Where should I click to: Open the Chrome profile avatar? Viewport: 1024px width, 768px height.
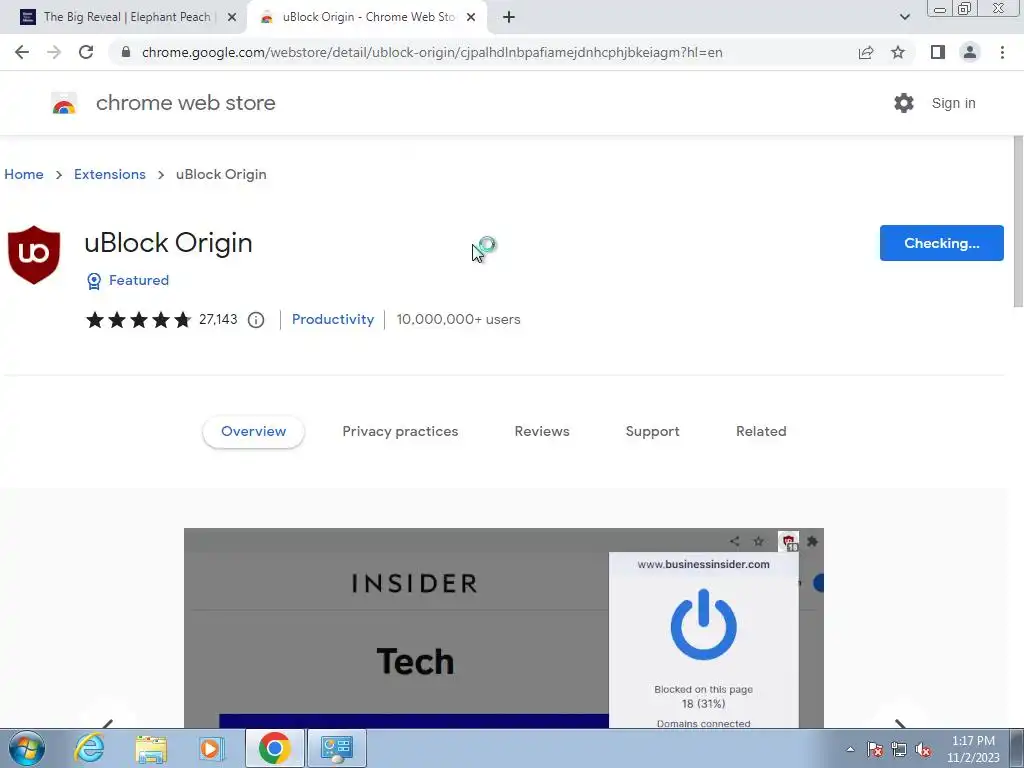[x=970, y=52]
